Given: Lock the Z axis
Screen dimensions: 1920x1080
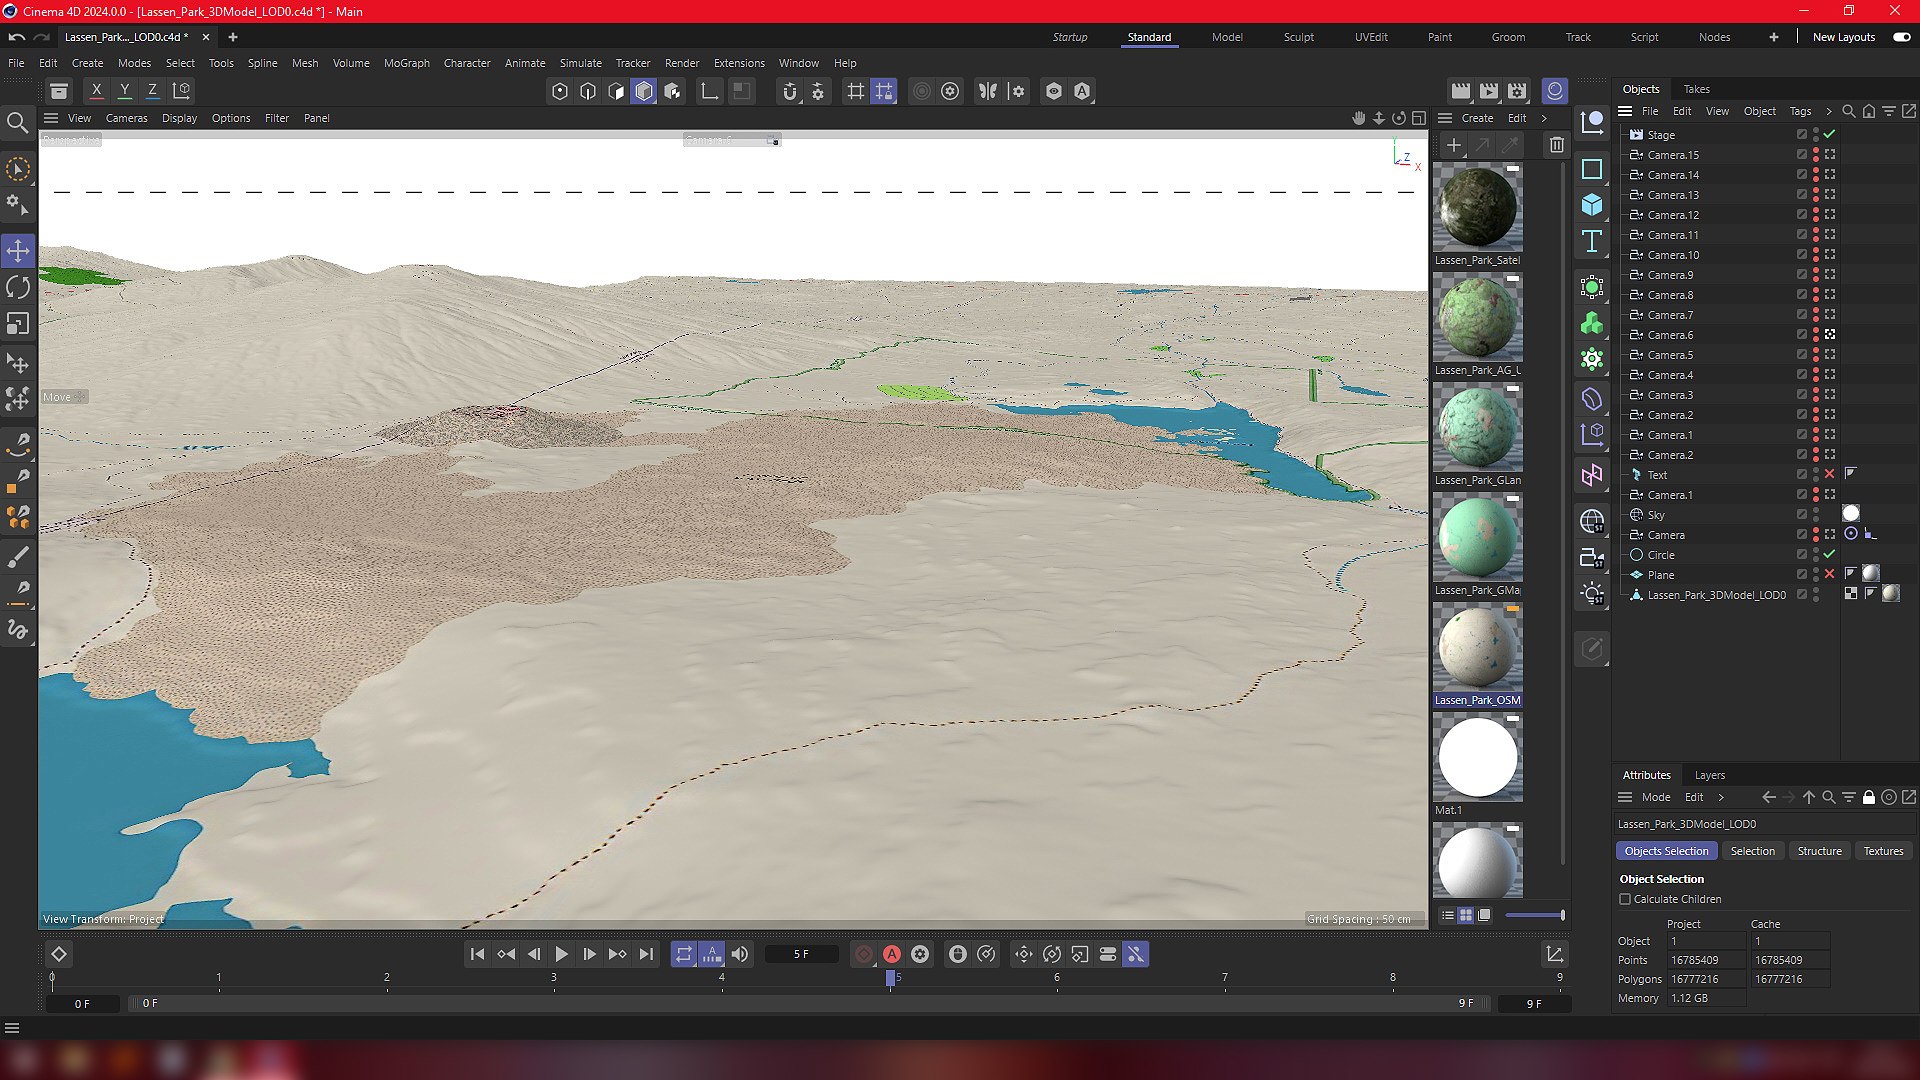Looking at the screenshot, I should coord(153,91).
